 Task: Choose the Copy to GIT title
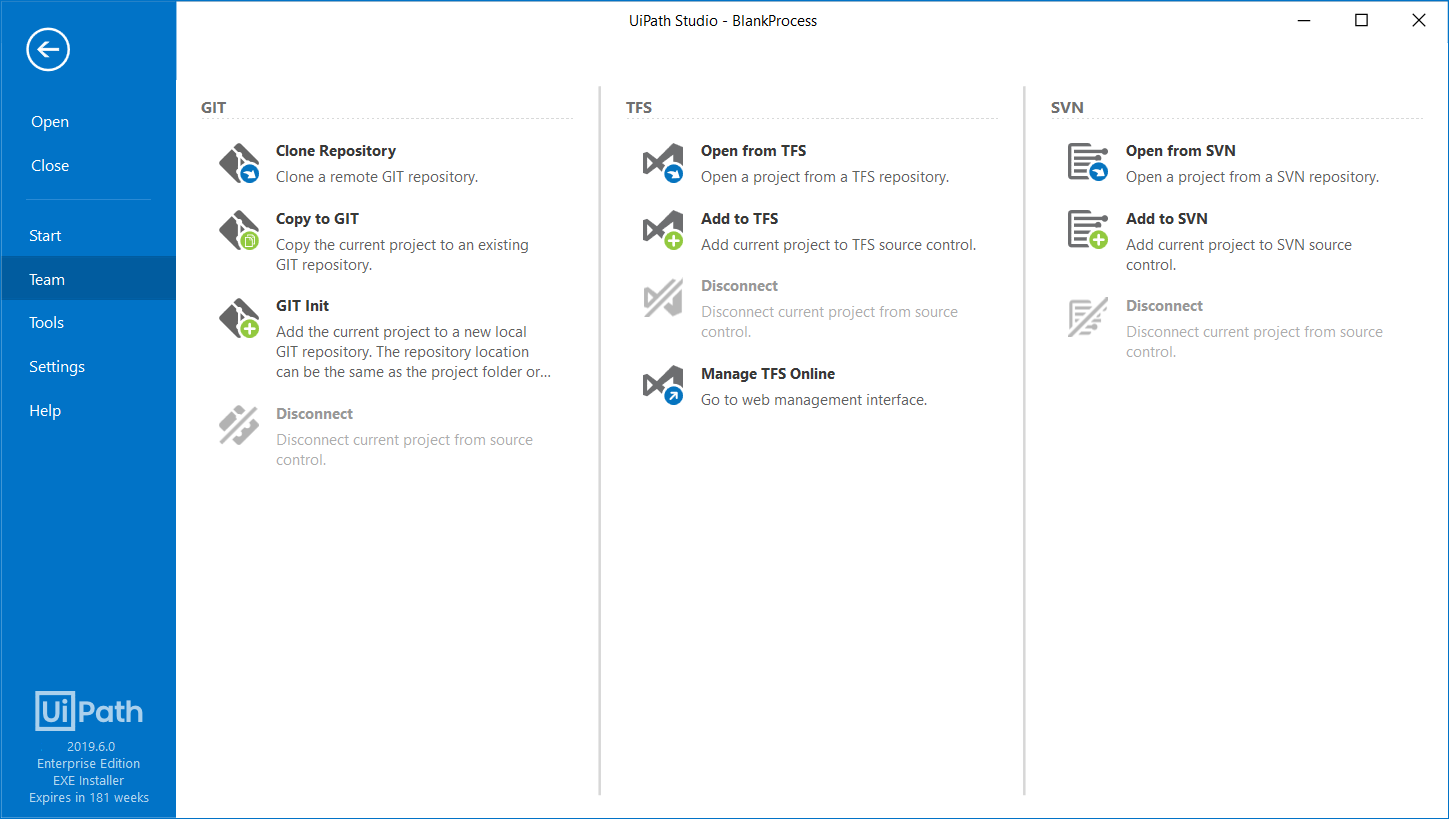tap(317, 219)
